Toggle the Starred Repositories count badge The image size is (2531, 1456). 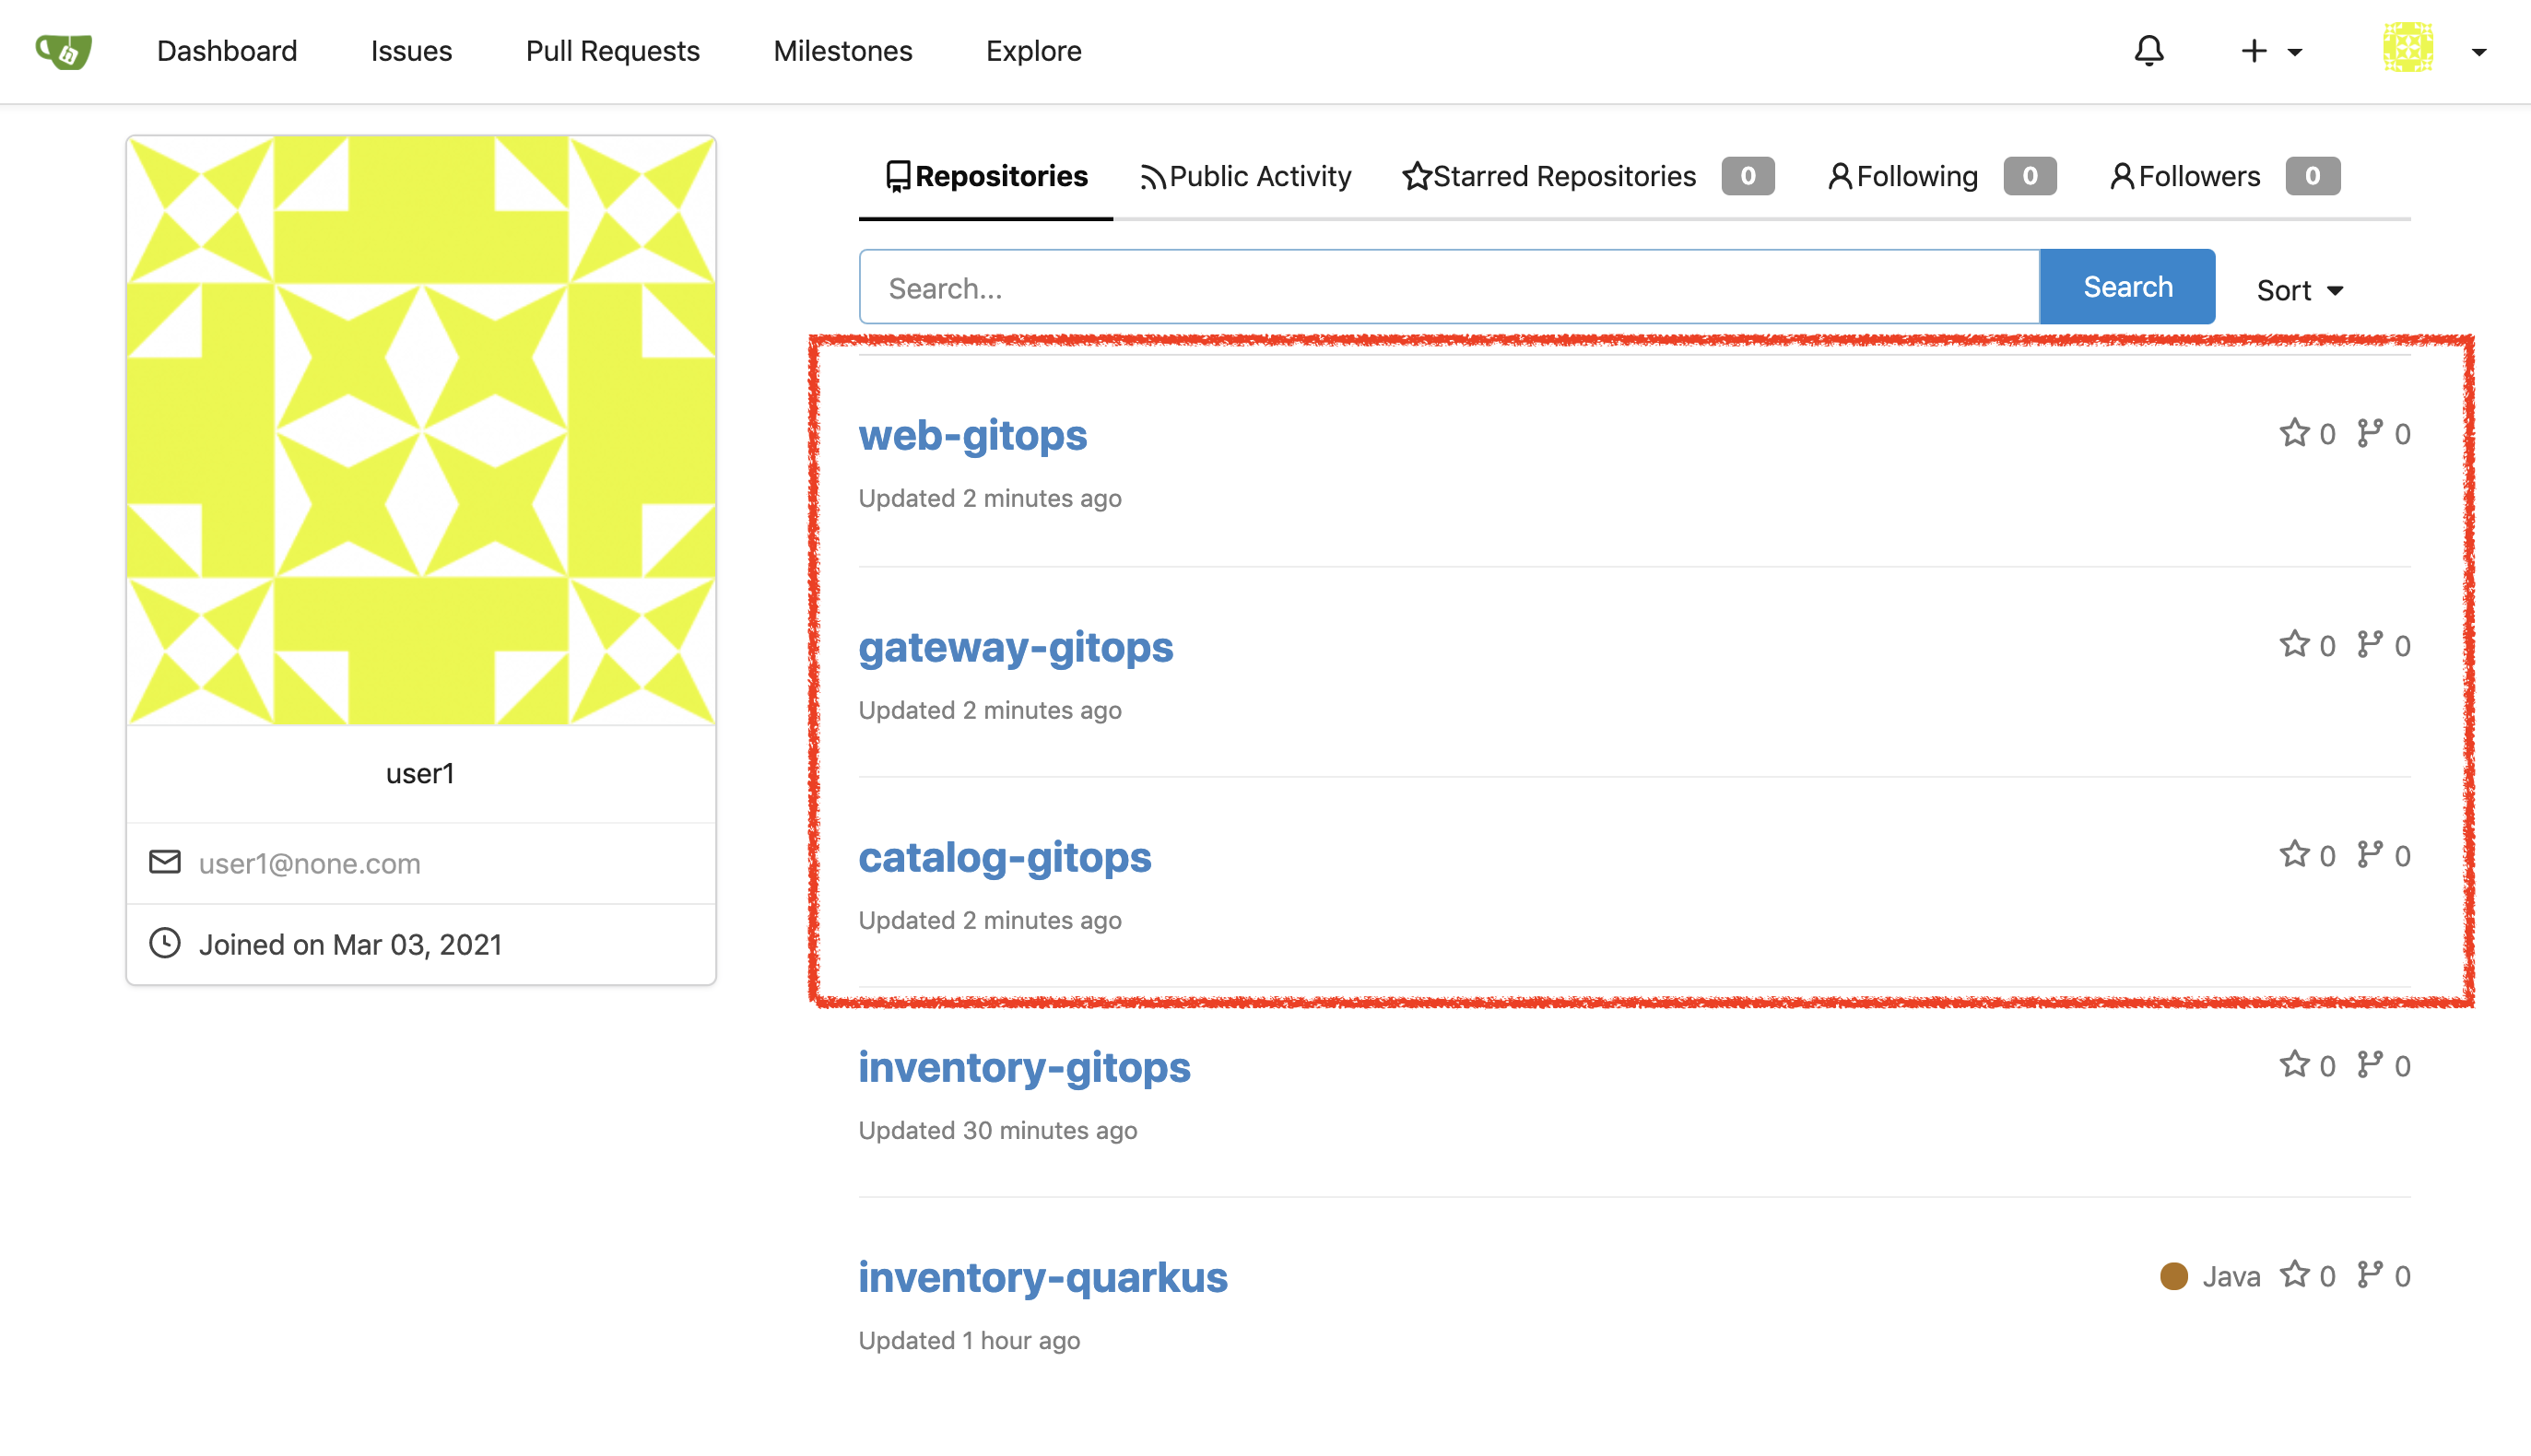coord(1746,174)
